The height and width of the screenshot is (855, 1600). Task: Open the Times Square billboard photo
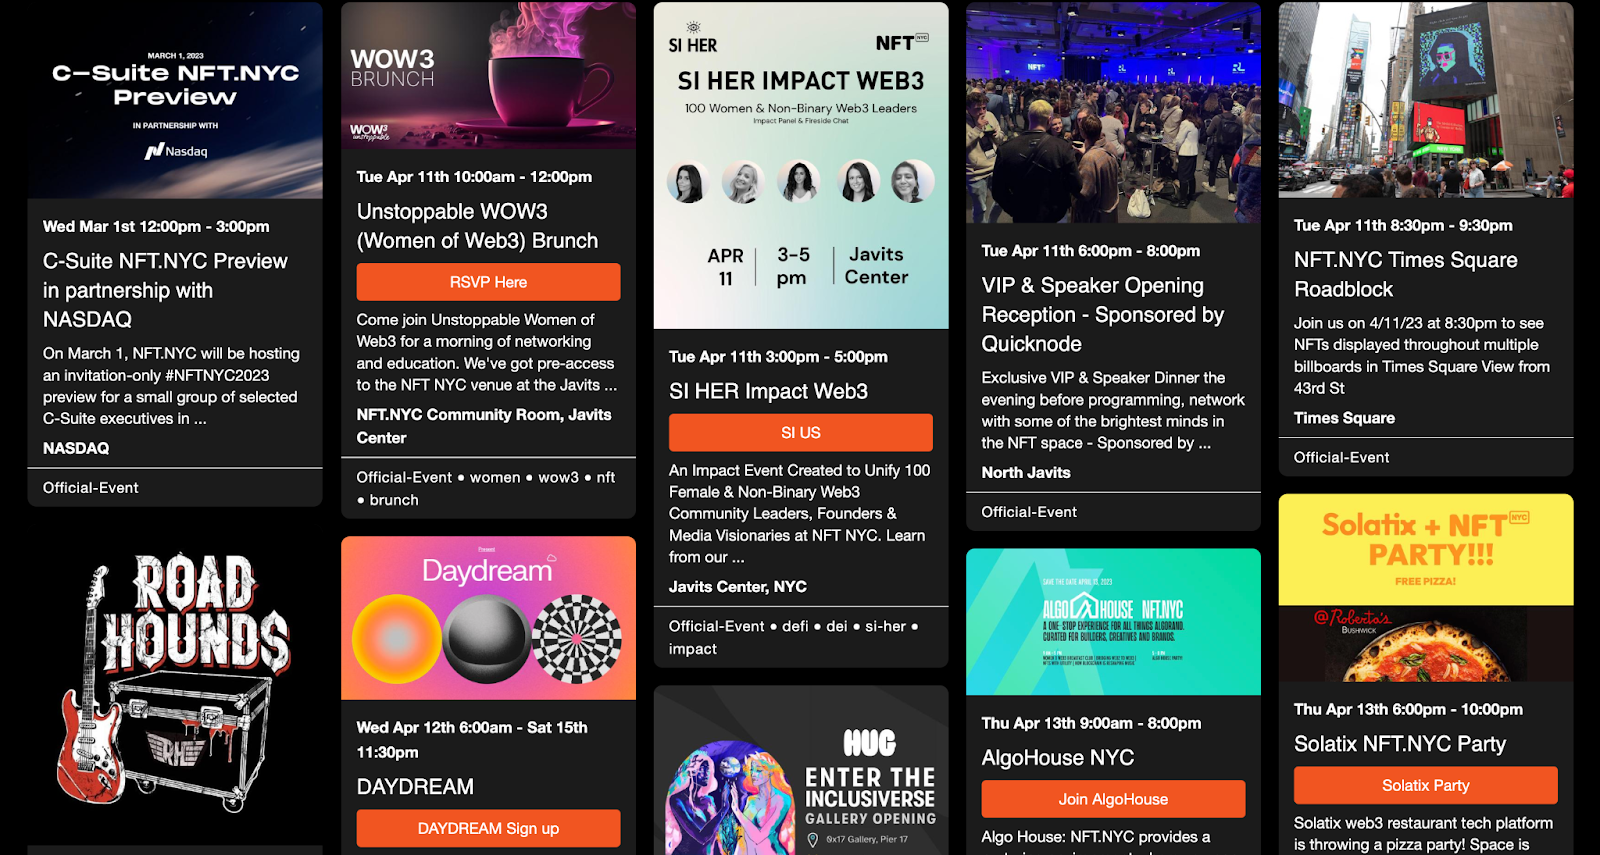(1426, 100)
